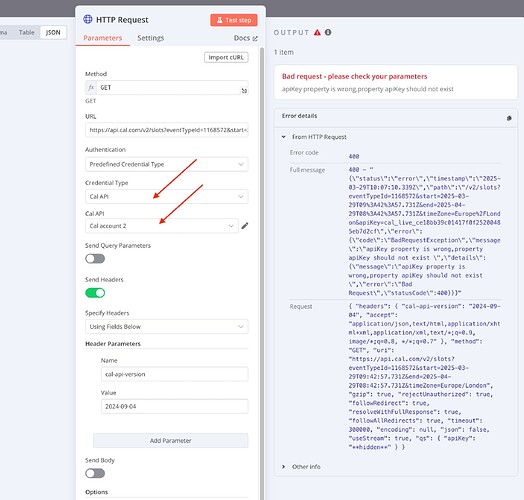The height and width of the screenshot is (500, 524).
Task: Switch to the Settings tab
Action: click(151, 38)
